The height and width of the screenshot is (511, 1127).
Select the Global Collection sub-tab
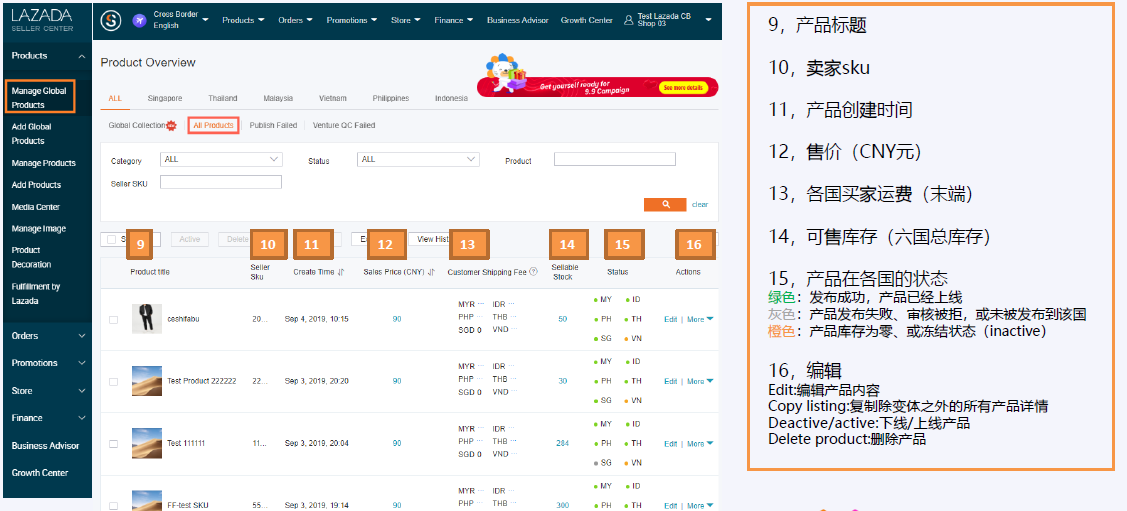coord(137,125)
